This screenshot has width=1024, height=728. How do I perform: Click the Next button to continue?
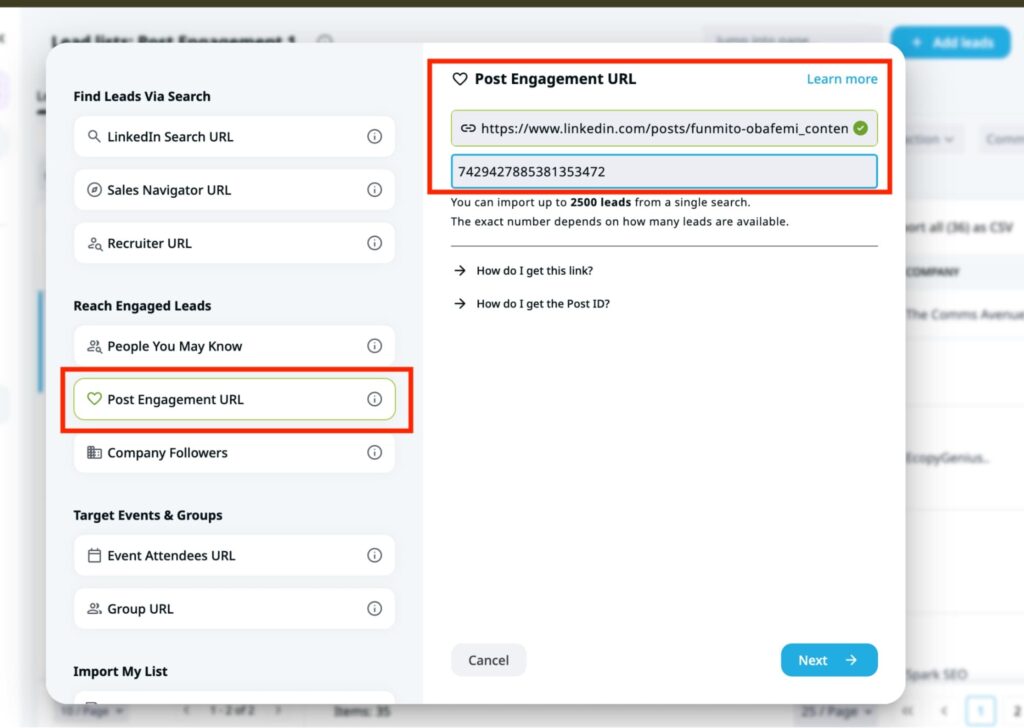pyautogui.click(x=829, y=660)
